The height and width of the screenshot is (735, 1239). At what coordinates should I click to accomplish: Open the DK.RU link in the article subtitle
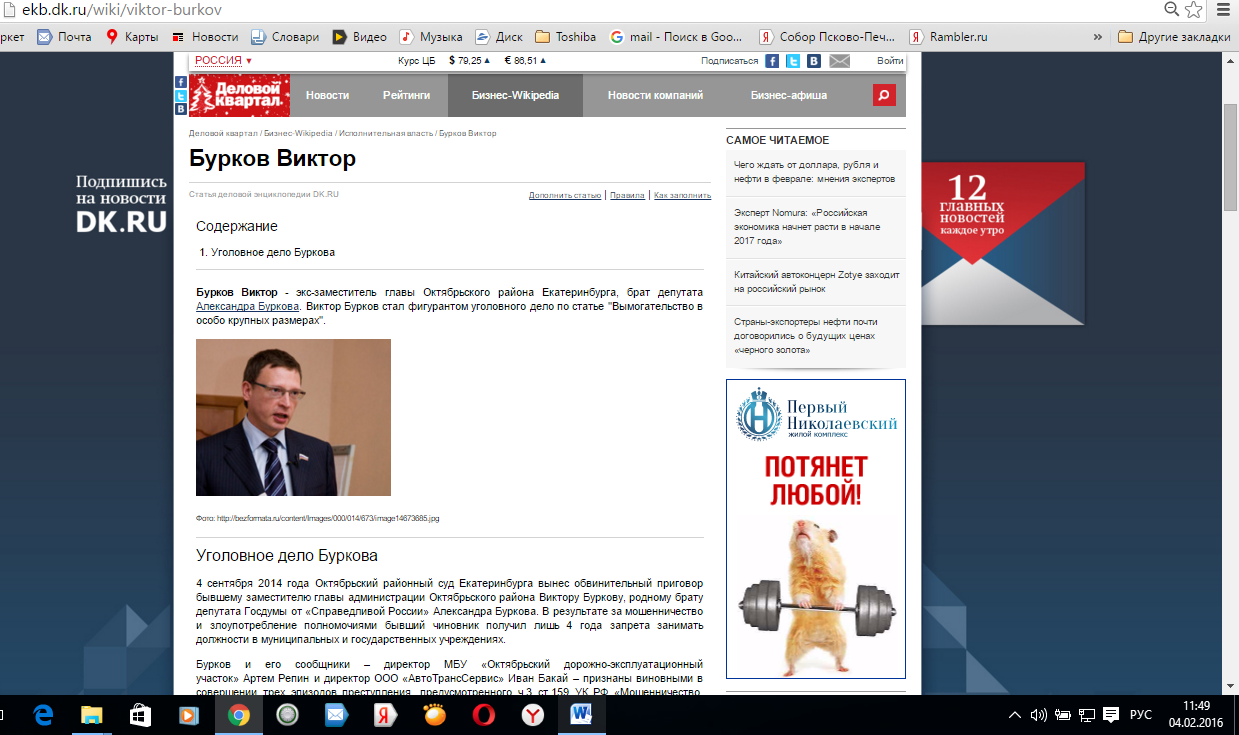tap(326, 195)
